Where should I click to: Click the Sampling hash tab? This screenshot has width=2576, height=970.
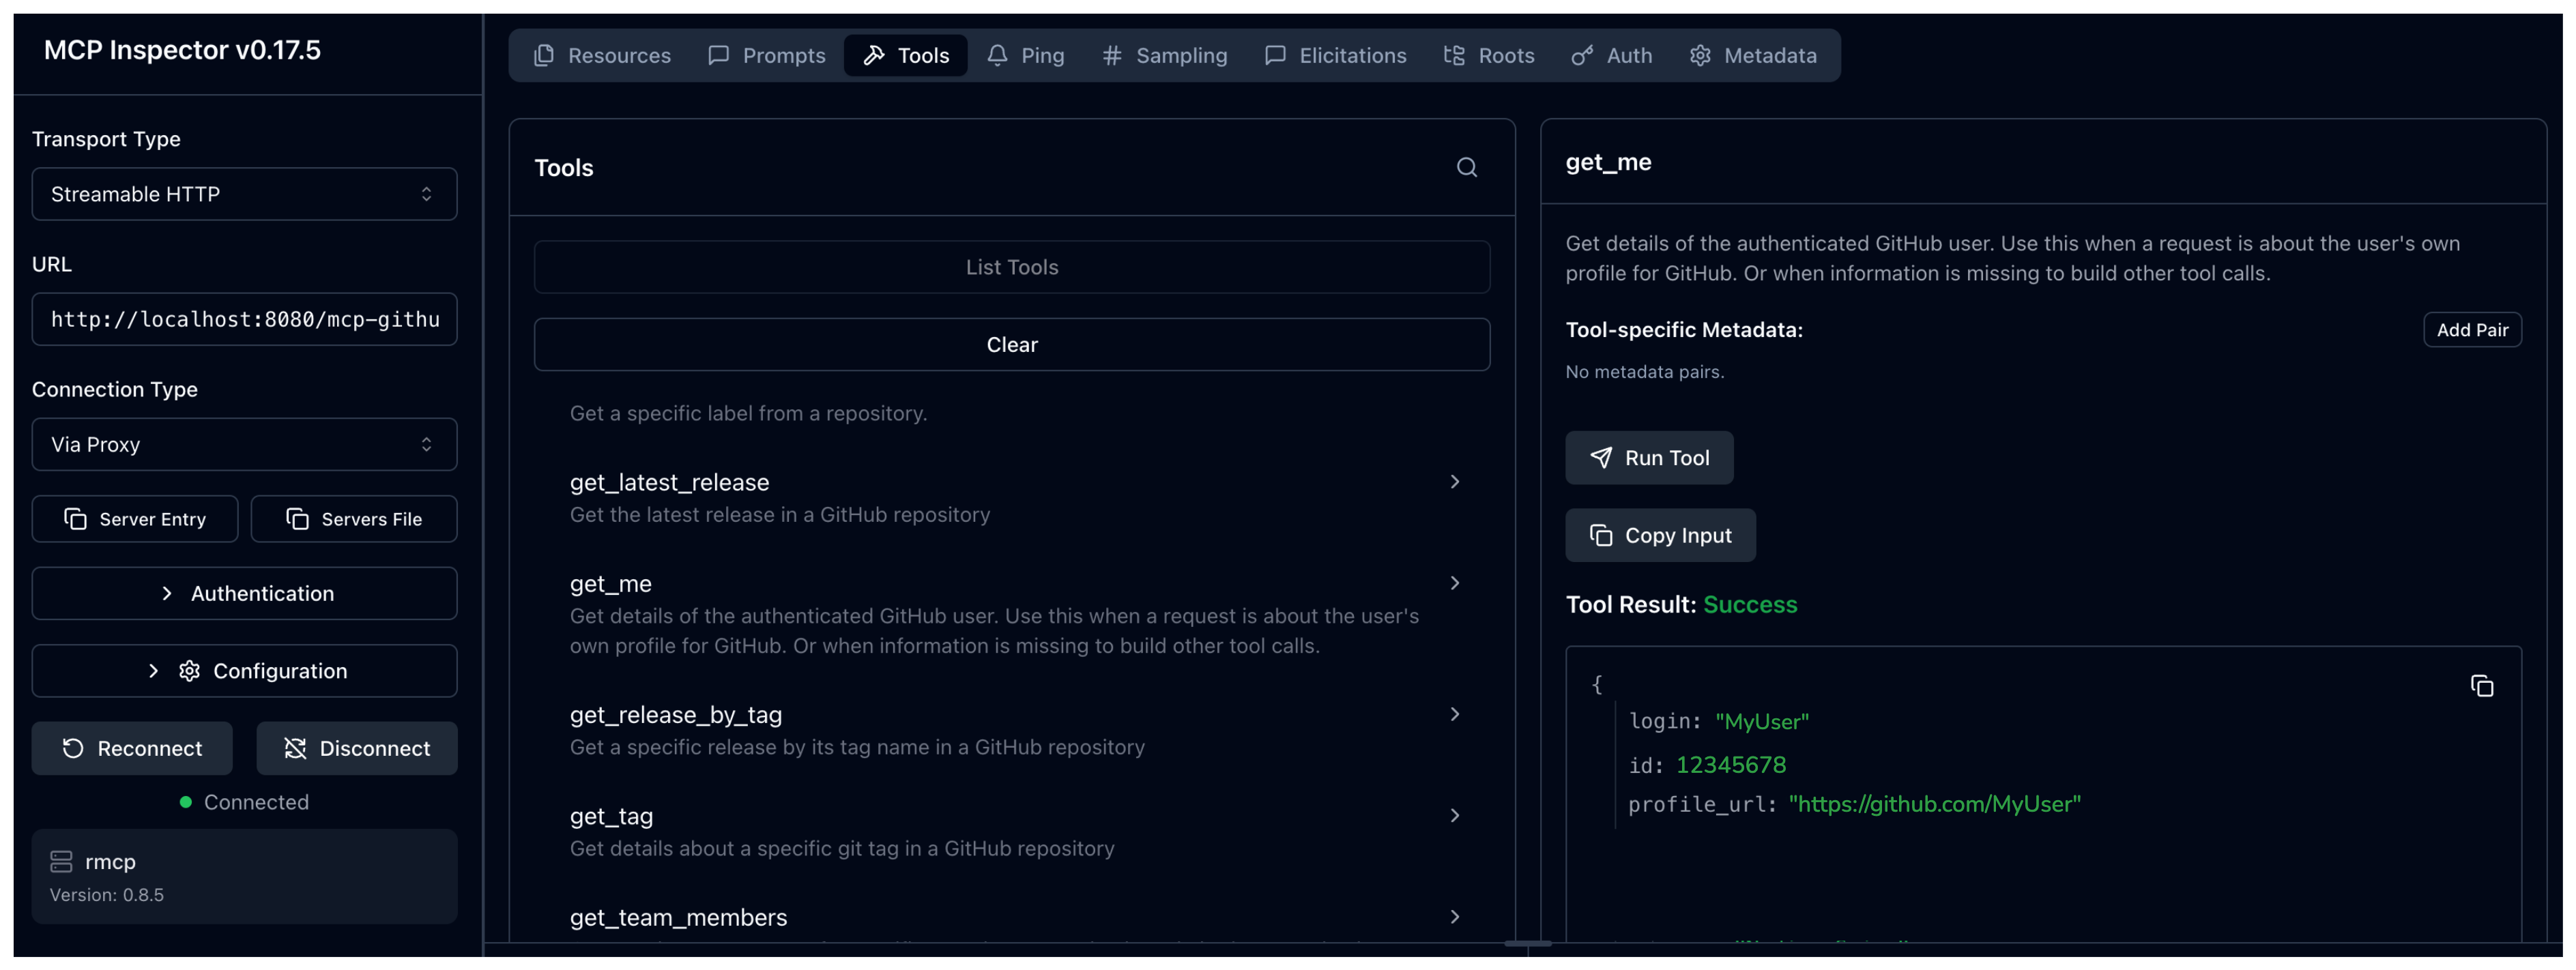(1164, 55)
